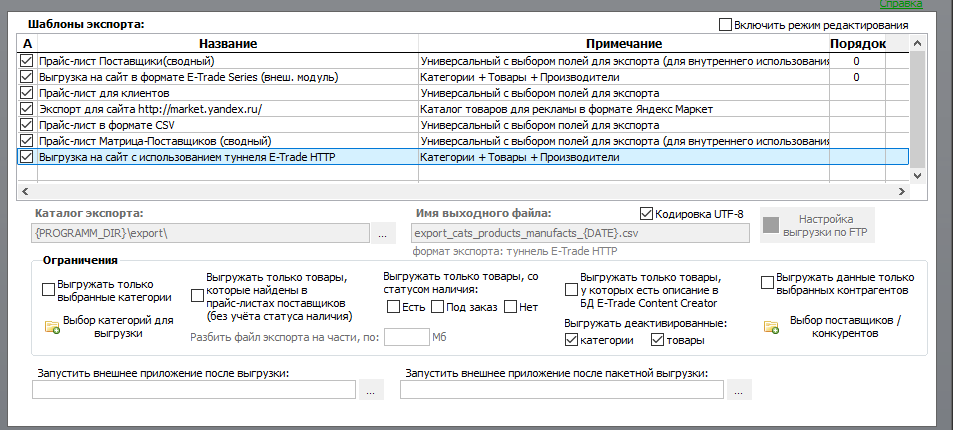The height and width of the screenshot is (430, 953).
Task: Enable Включить режим редактирования checkbox
Action: (x=725, y=25)
